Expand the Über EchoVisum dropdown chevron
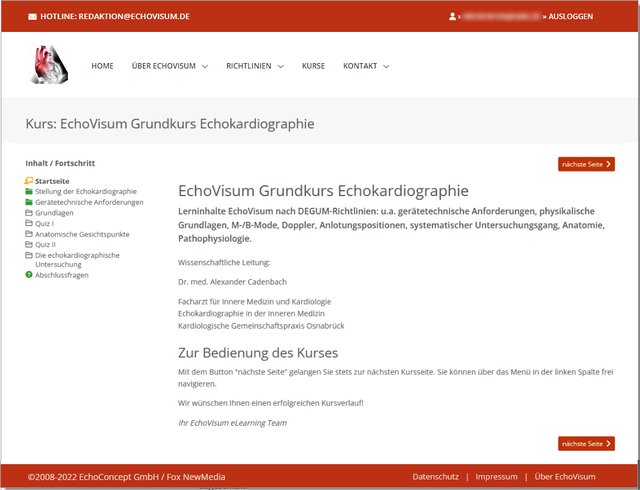Image resolution: width=640 pixels, height=490 pixels. pyautogui.click(x=205, y=66)
